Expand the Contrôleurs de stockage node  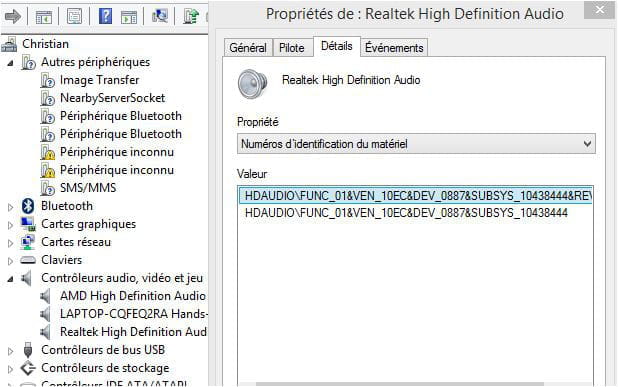tap(11, 368)
